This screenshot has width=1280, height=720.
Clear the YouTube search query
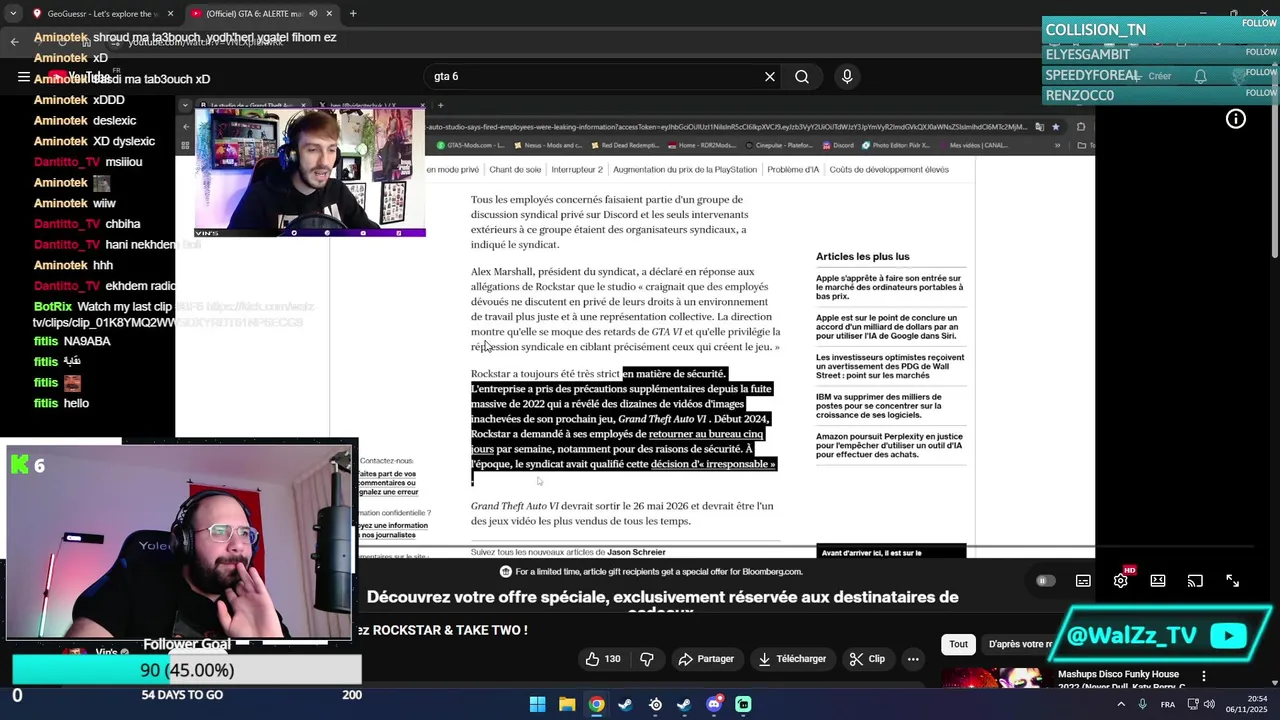[770, 76]
